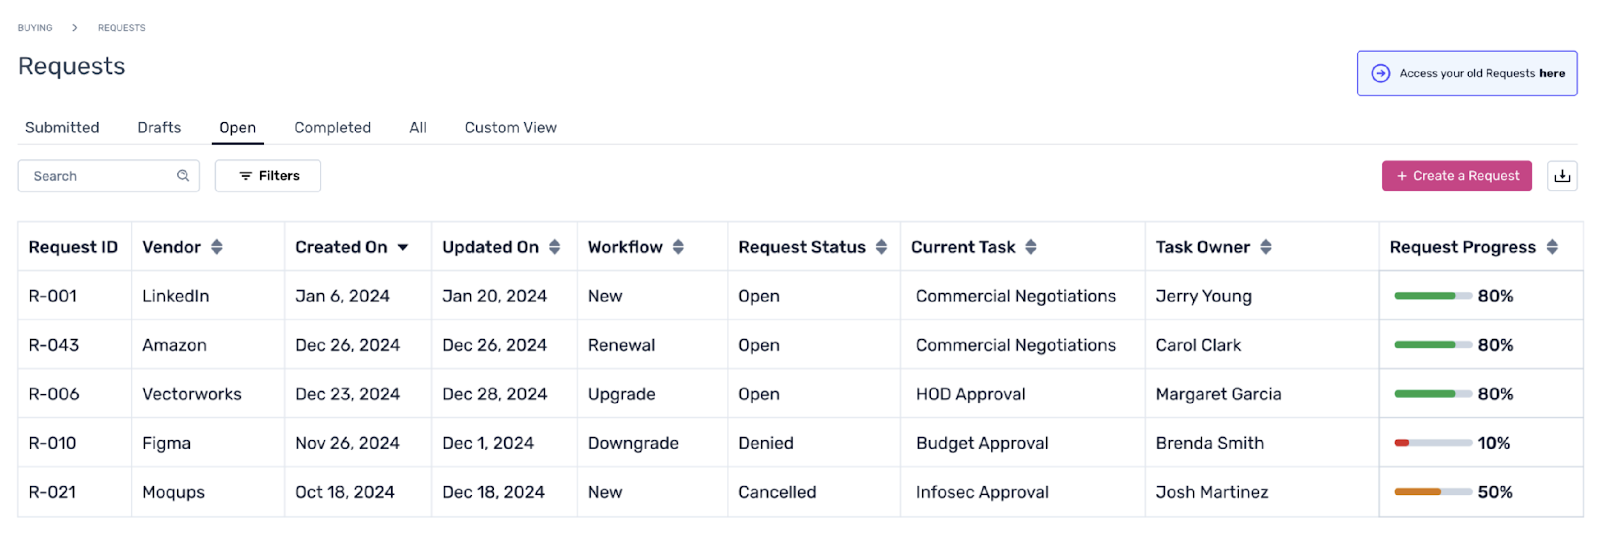Image resolution: width=1600 pixels, height=534 pixels.
Task: Click the REQUESTS breadcrumb
Action: [x=122, y=28]
